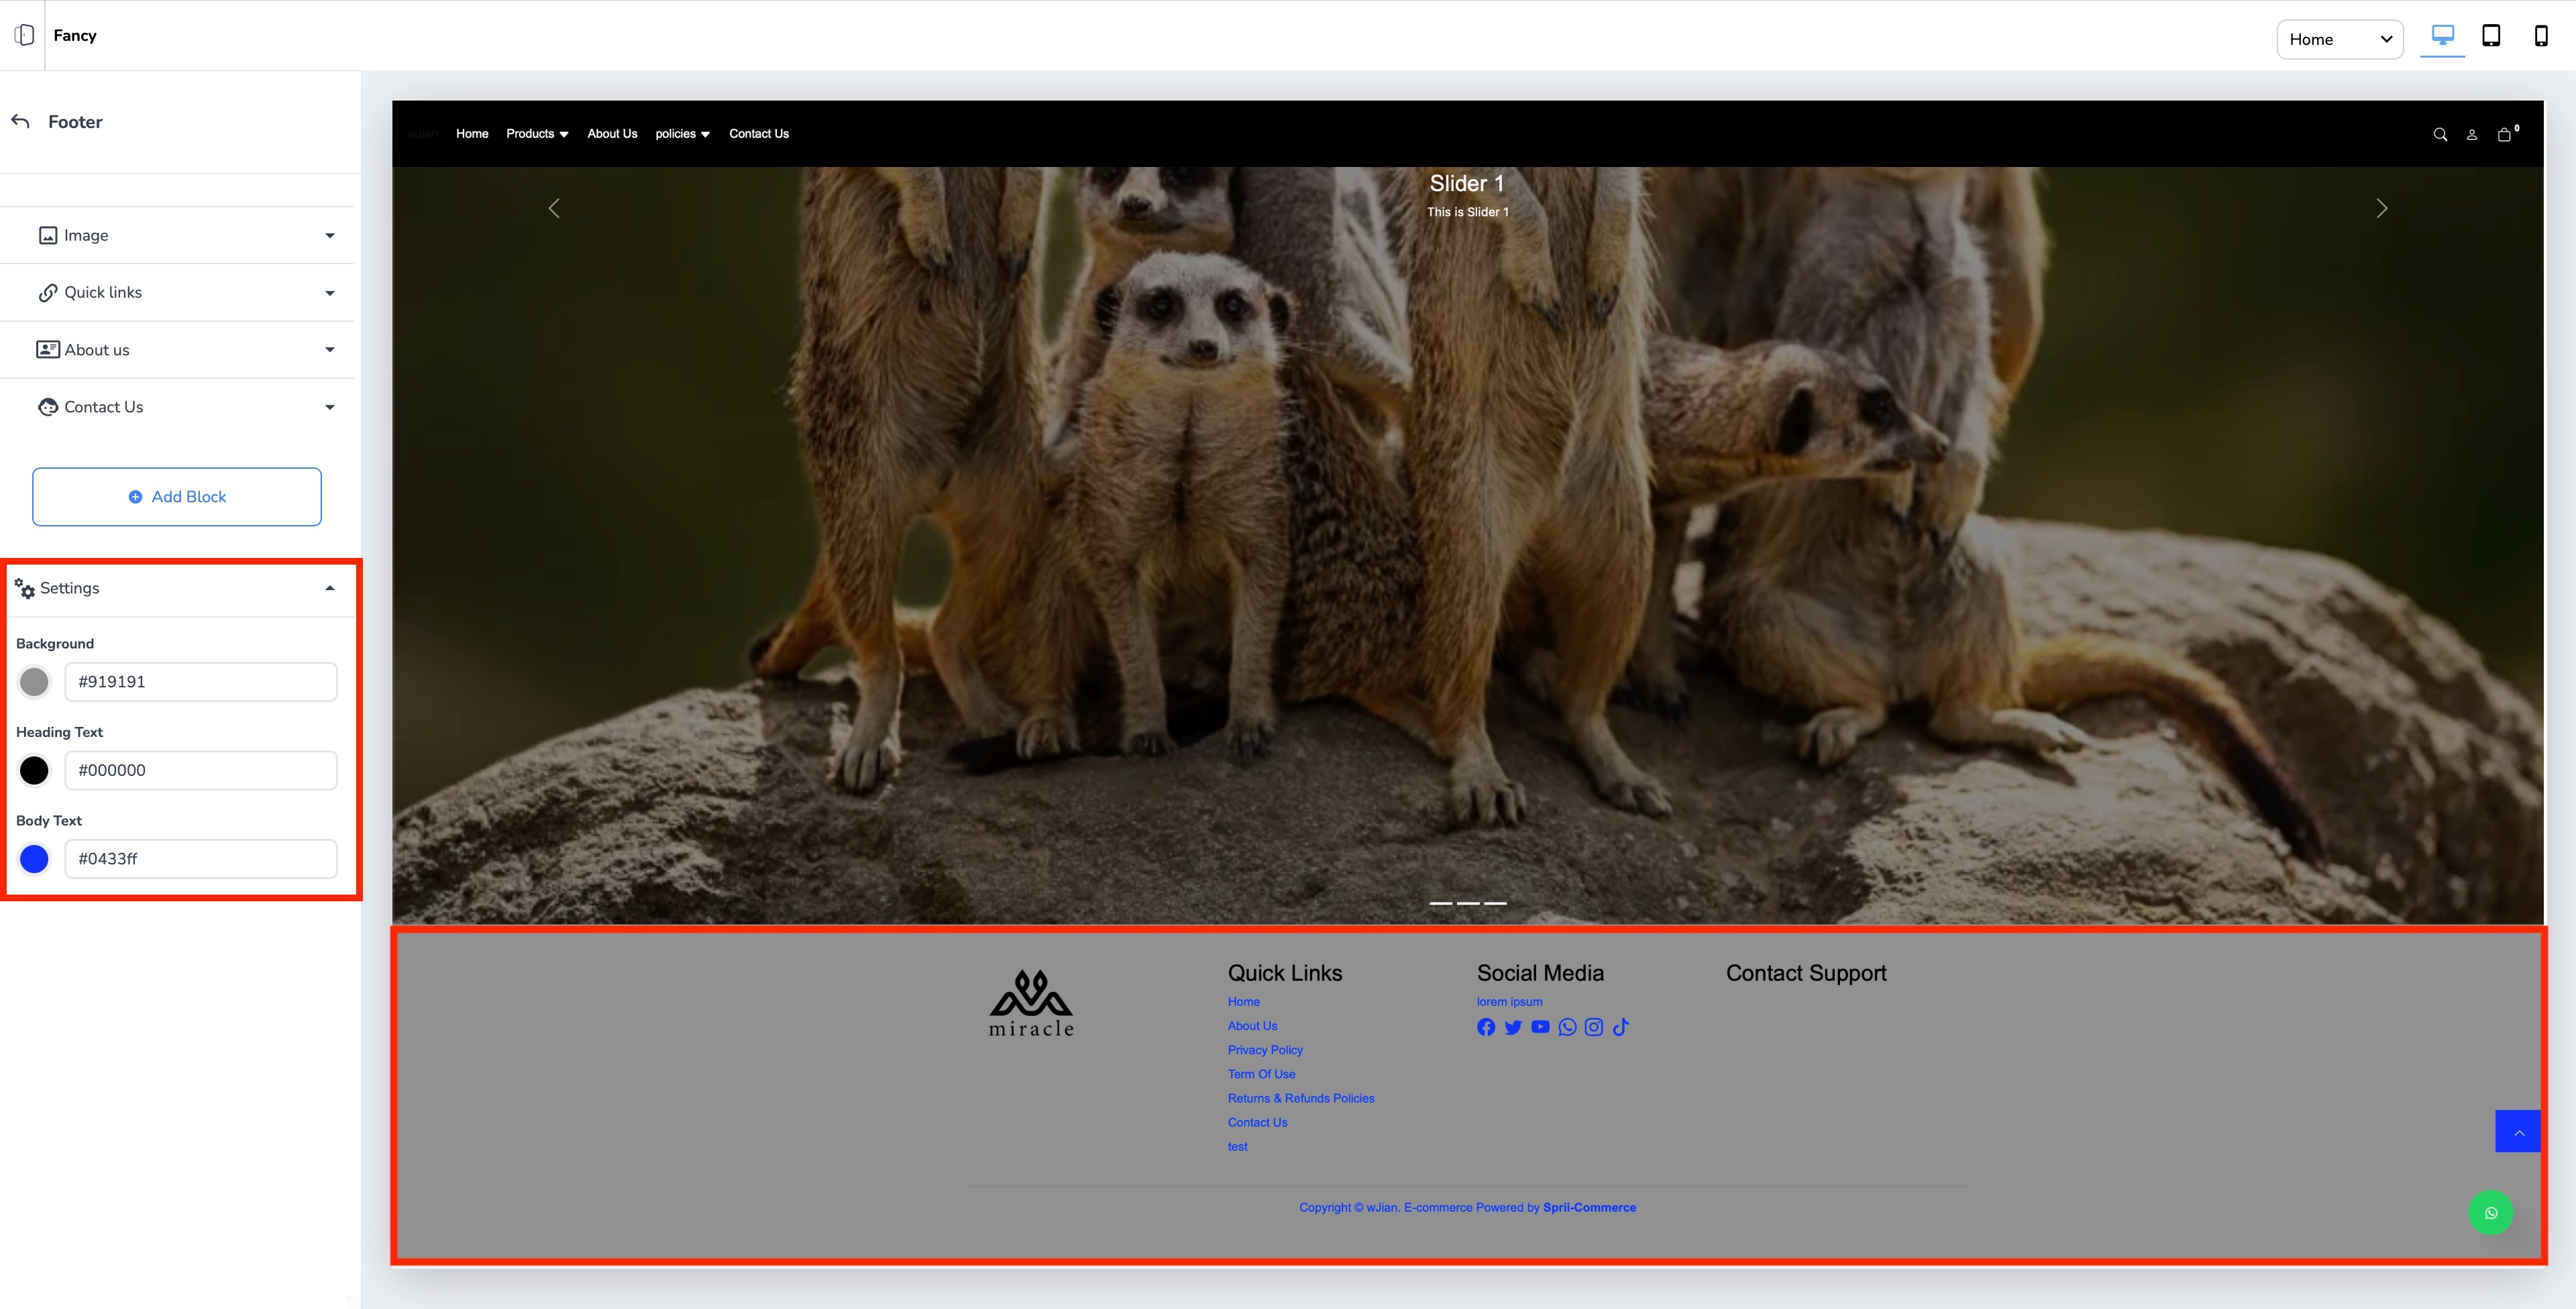Click the sidebar collapse icon

click(24, 35)
